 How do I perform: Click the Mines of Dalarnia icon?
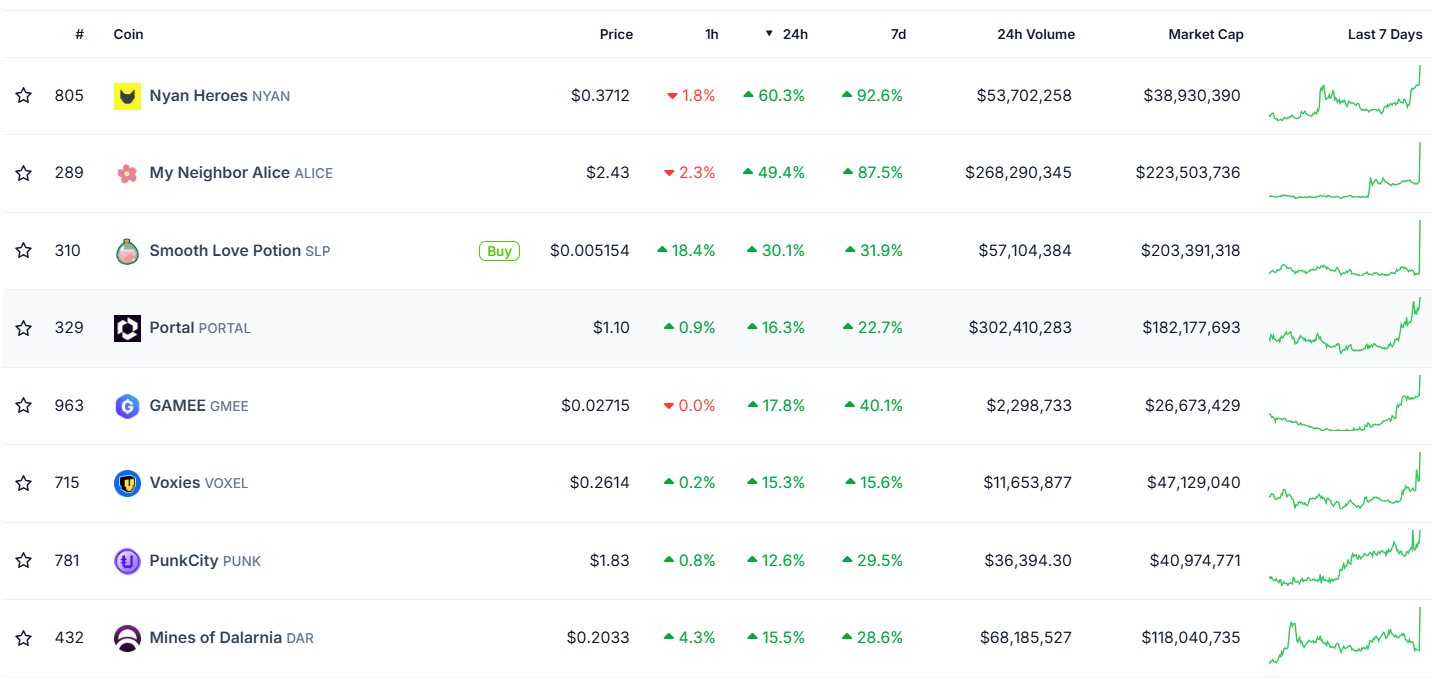(x=127, y=638)
